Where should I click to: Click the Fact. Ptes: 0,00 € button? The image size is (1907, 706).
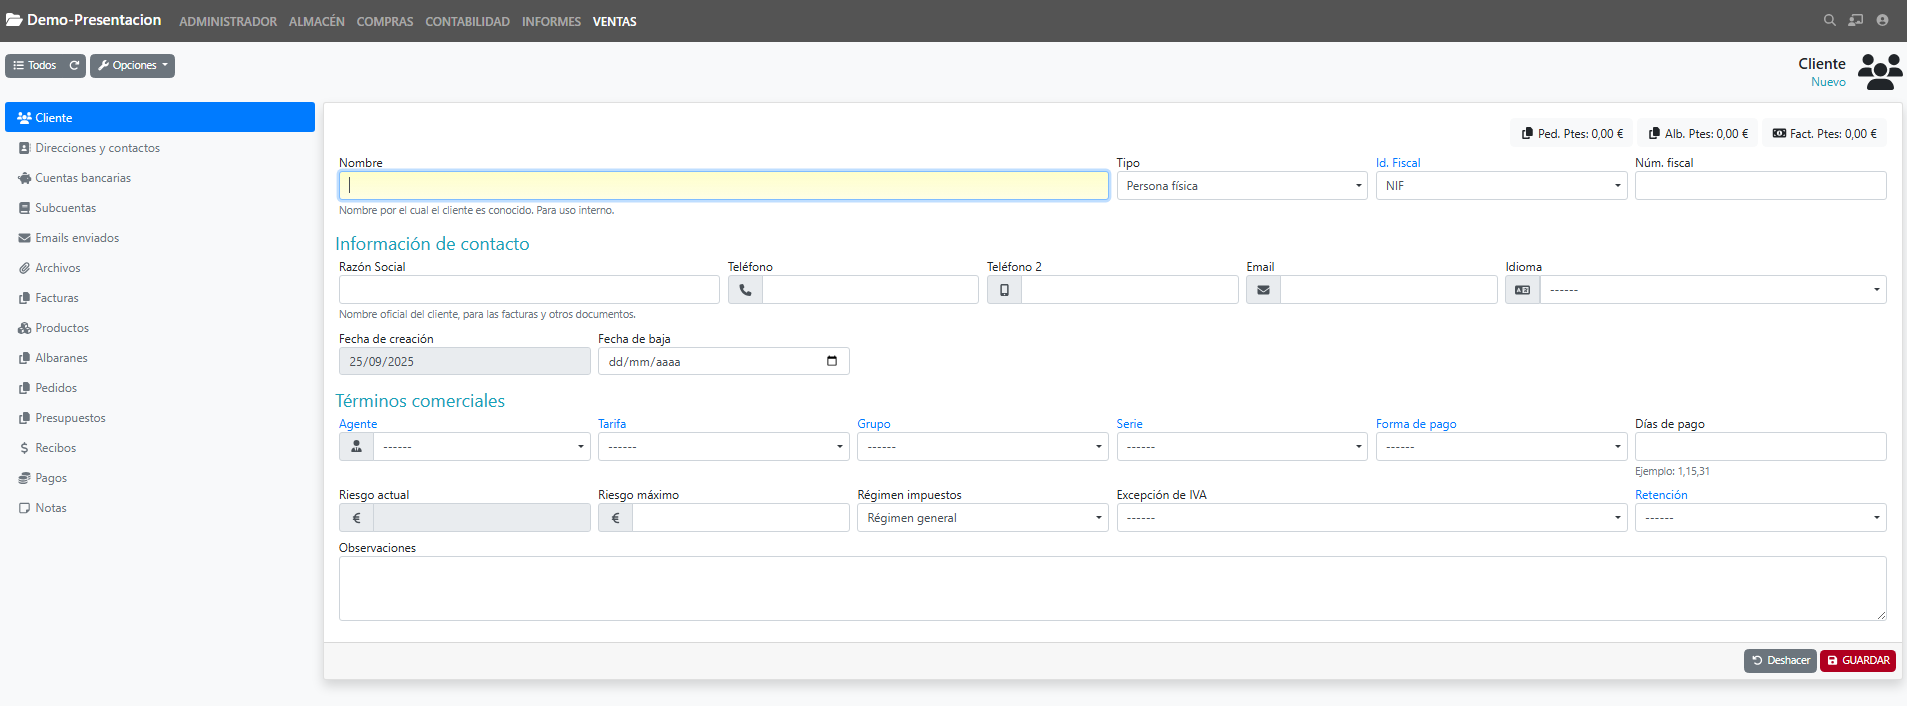pyautogui.click(x=1825, y=133)
